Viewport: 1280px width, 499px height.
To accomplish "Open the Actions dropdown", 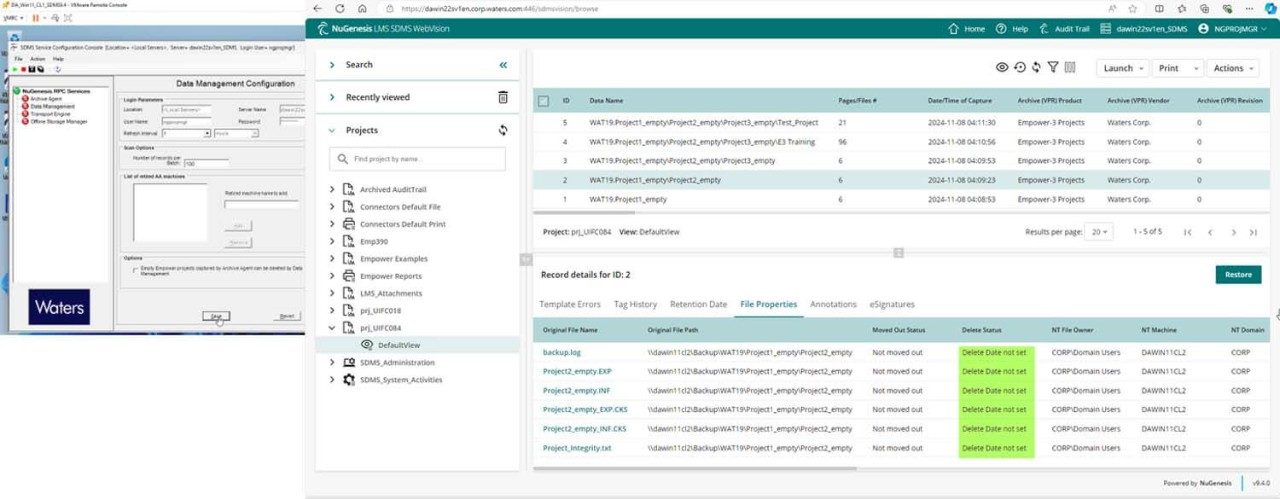I will [x=1233, y=68].
